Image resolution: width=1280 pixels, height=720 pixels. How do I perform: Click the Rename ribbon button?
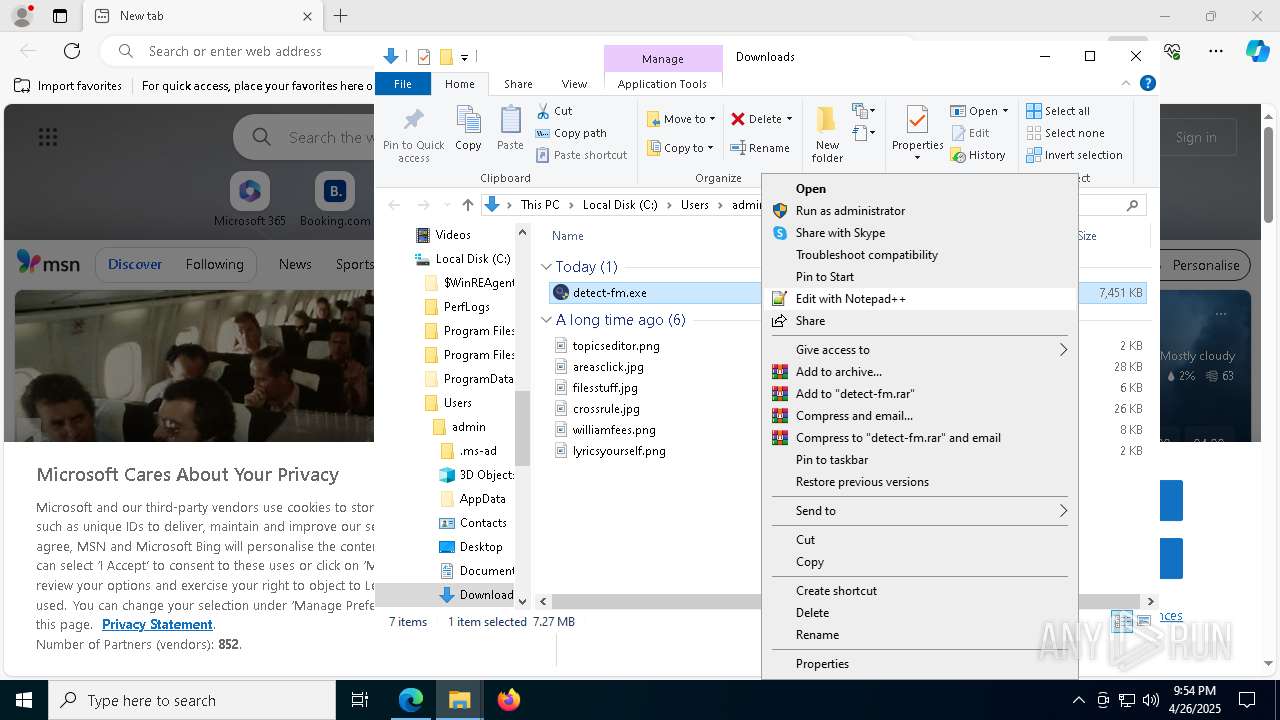coord(760,148)
